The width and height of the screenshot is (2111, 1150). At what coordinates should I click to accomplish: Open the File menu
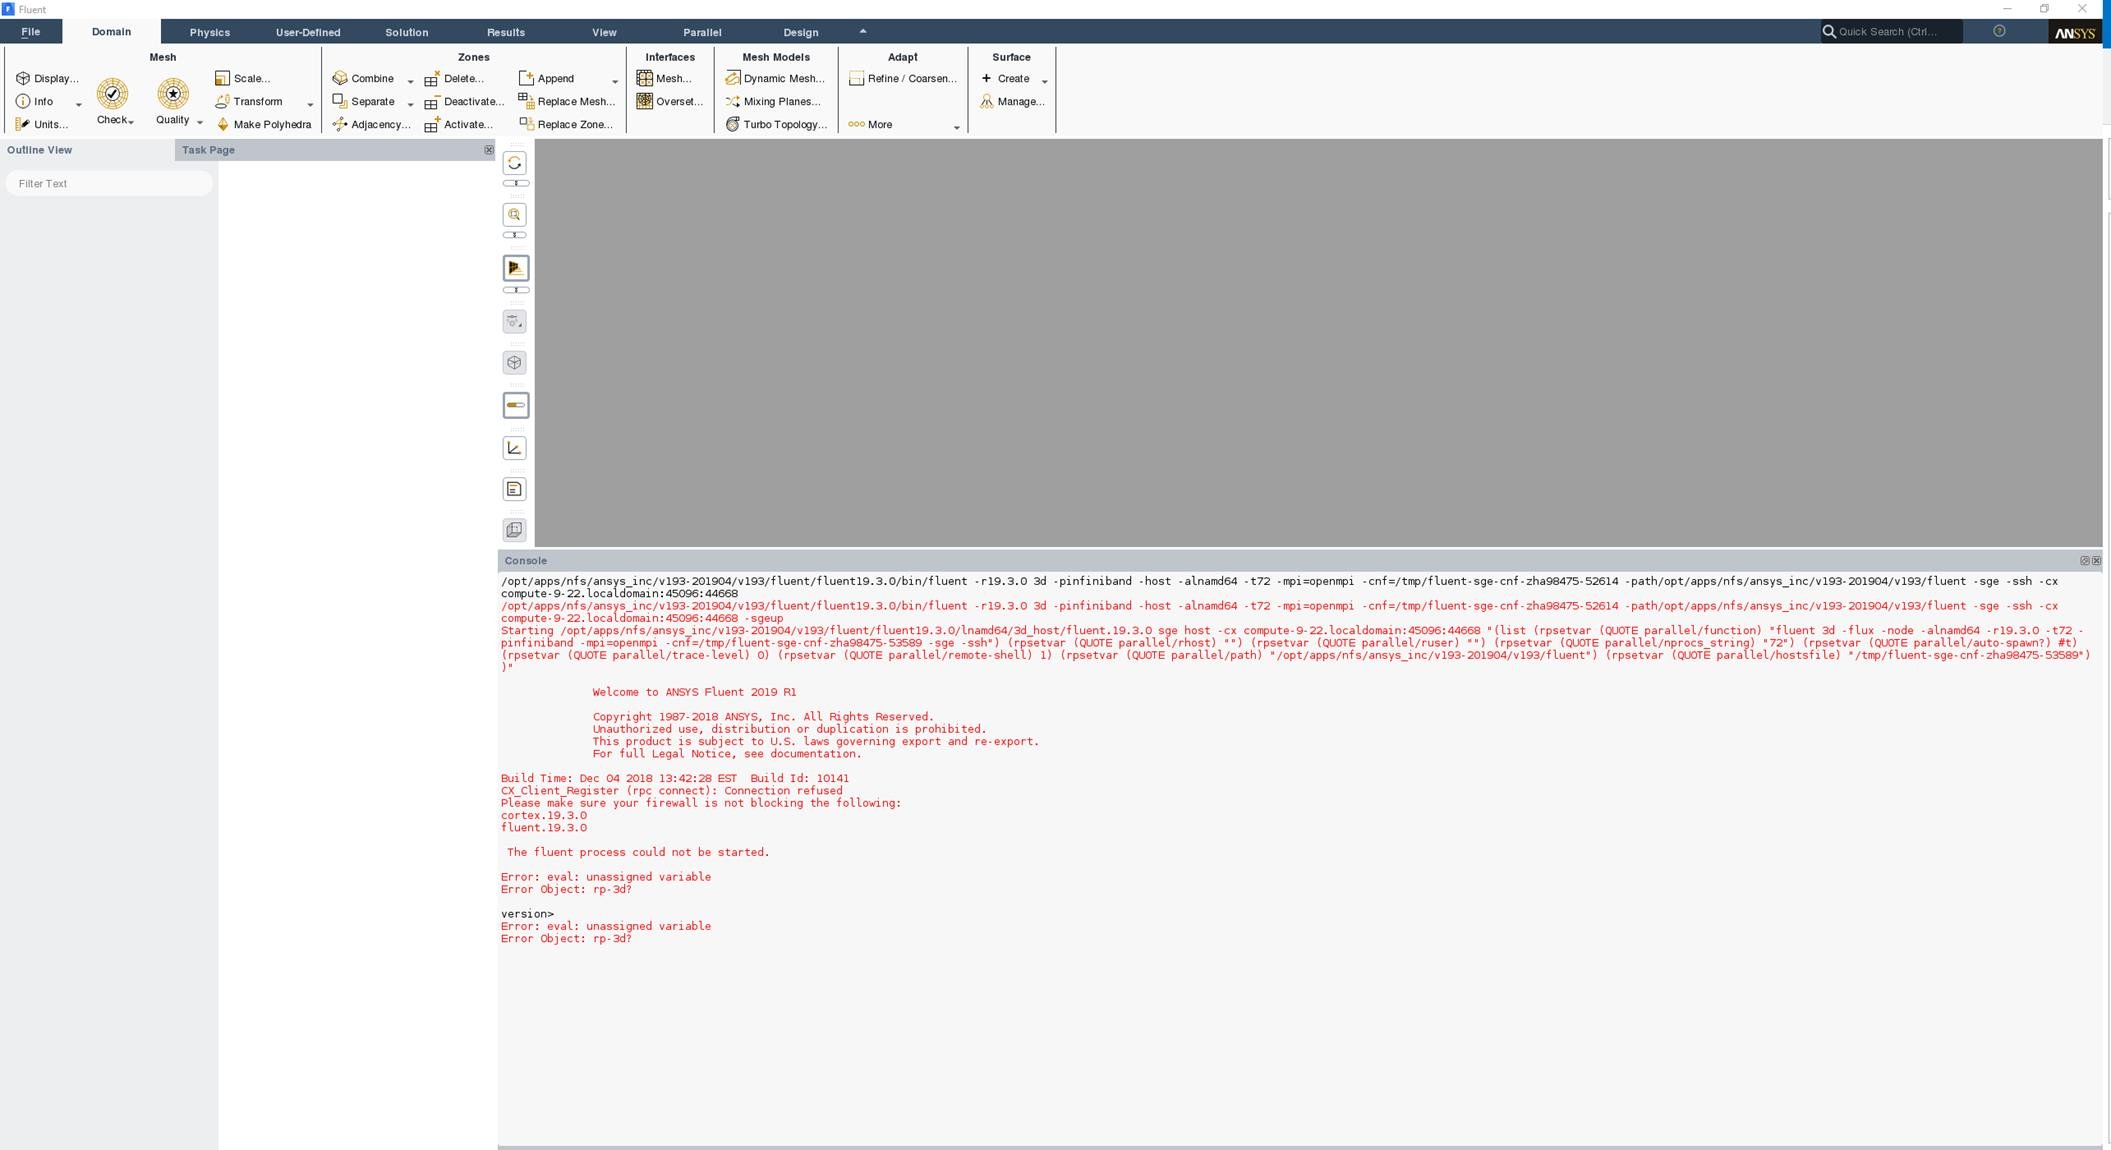pos(31,32)
